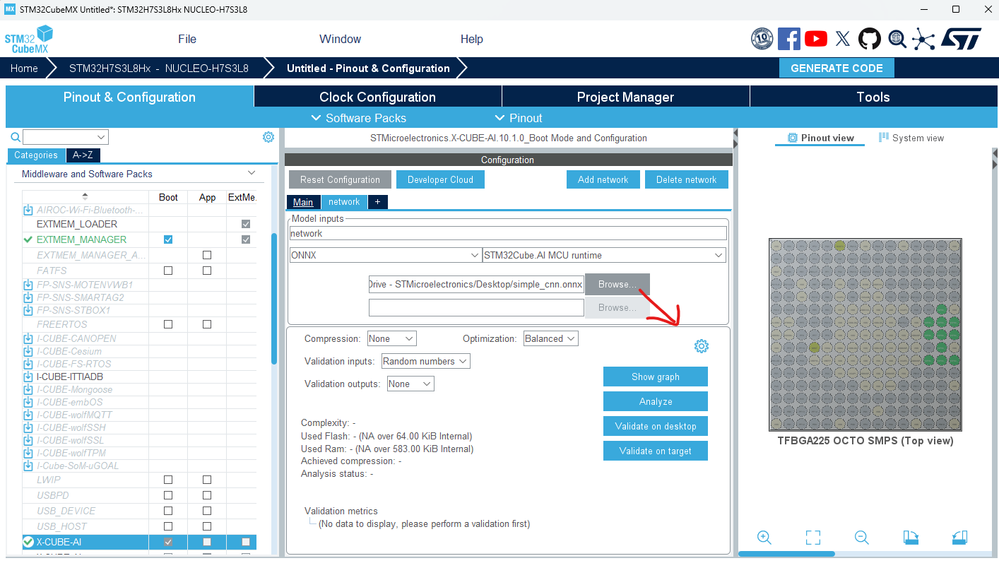Rotate the chip view right icon
Screen dimensions: 999x563
click(x=959, y=537)
